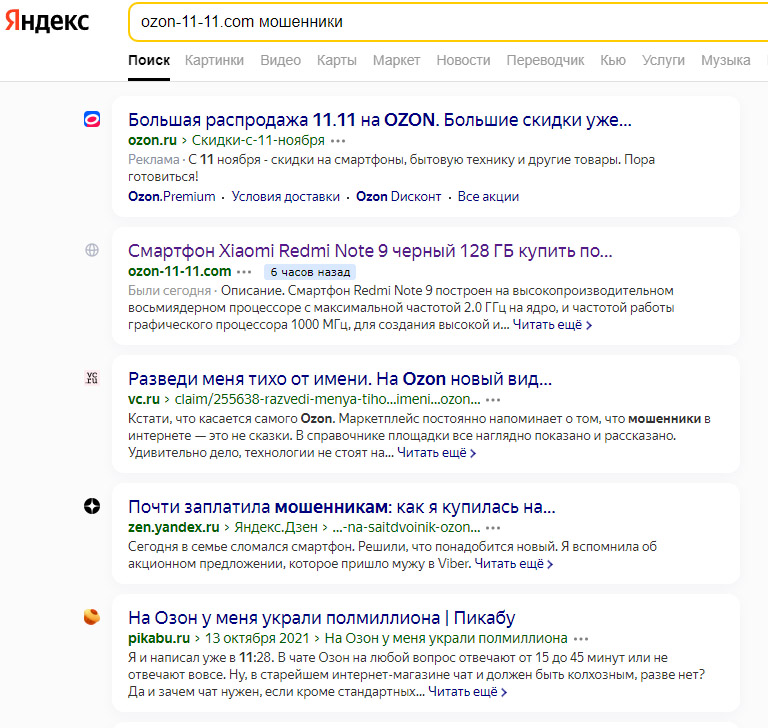Expand 'Читать ещё' for the vc.ru snippet
768x728 pixels.
tap(436, 453)
